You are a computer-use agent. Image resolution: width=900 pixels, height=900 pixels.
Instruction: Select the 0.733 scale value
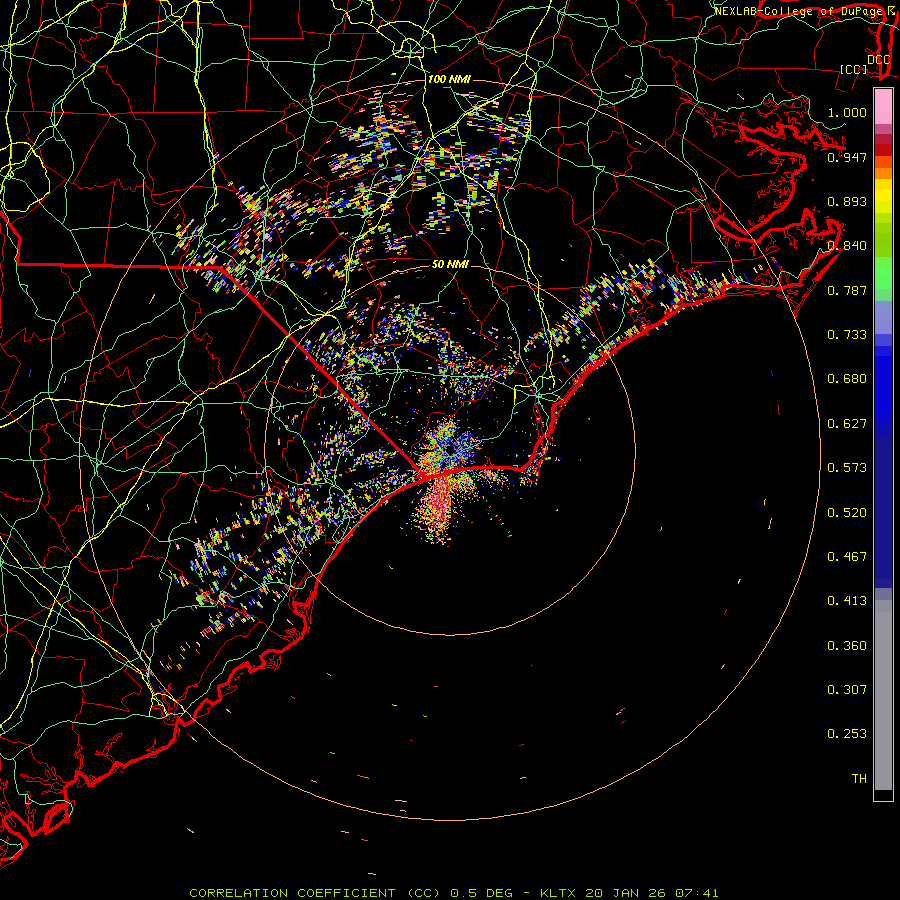[x=847, y=335]
